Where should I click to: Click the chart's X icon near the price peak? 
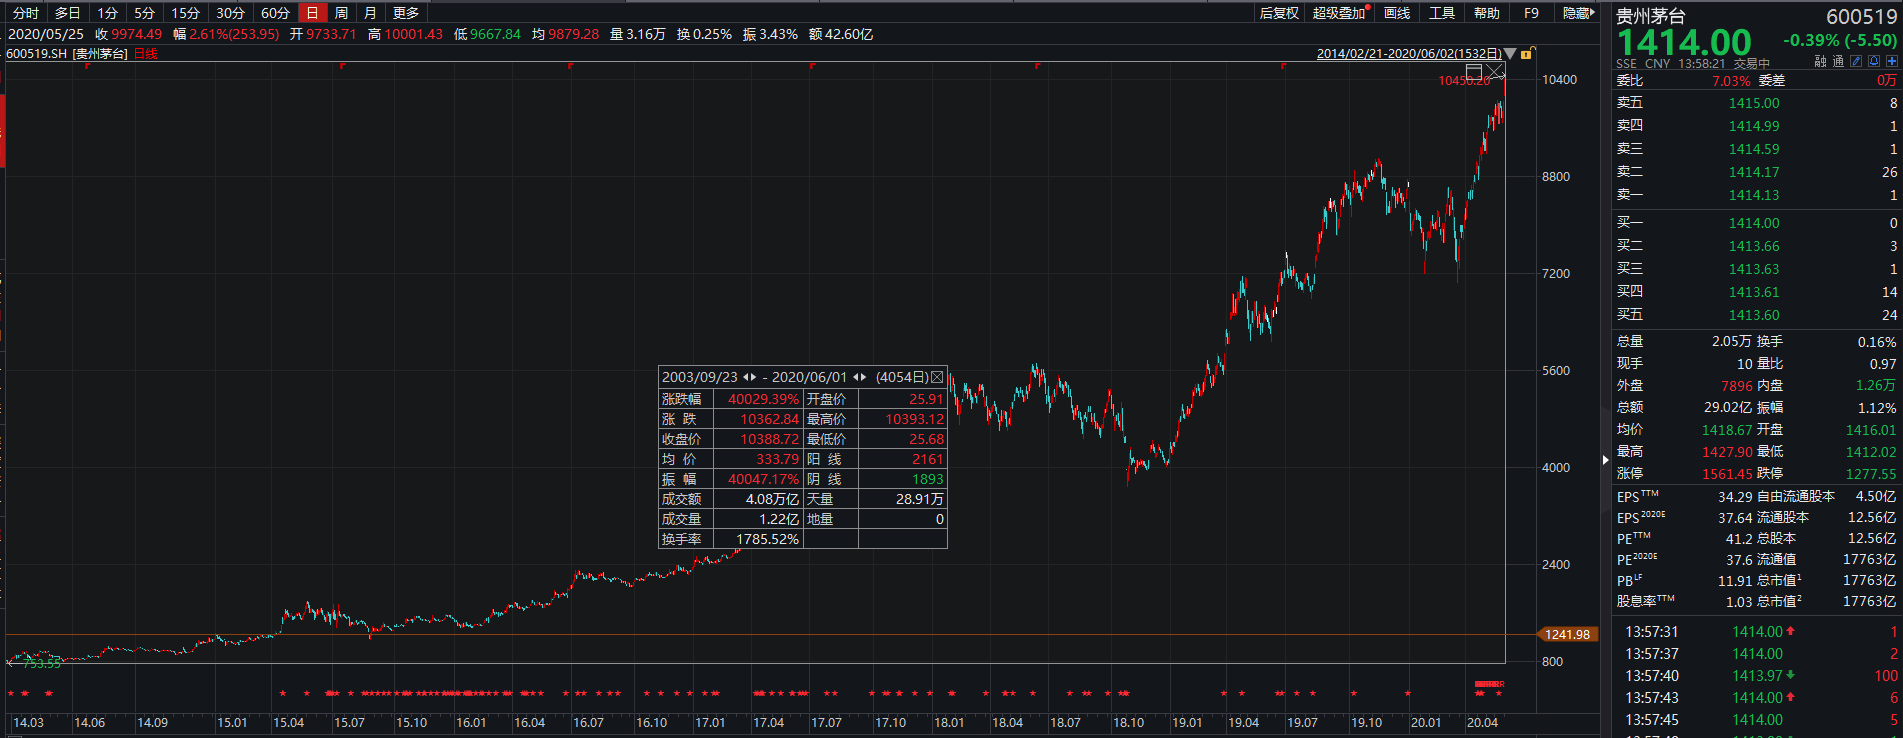coord(1495,72)
